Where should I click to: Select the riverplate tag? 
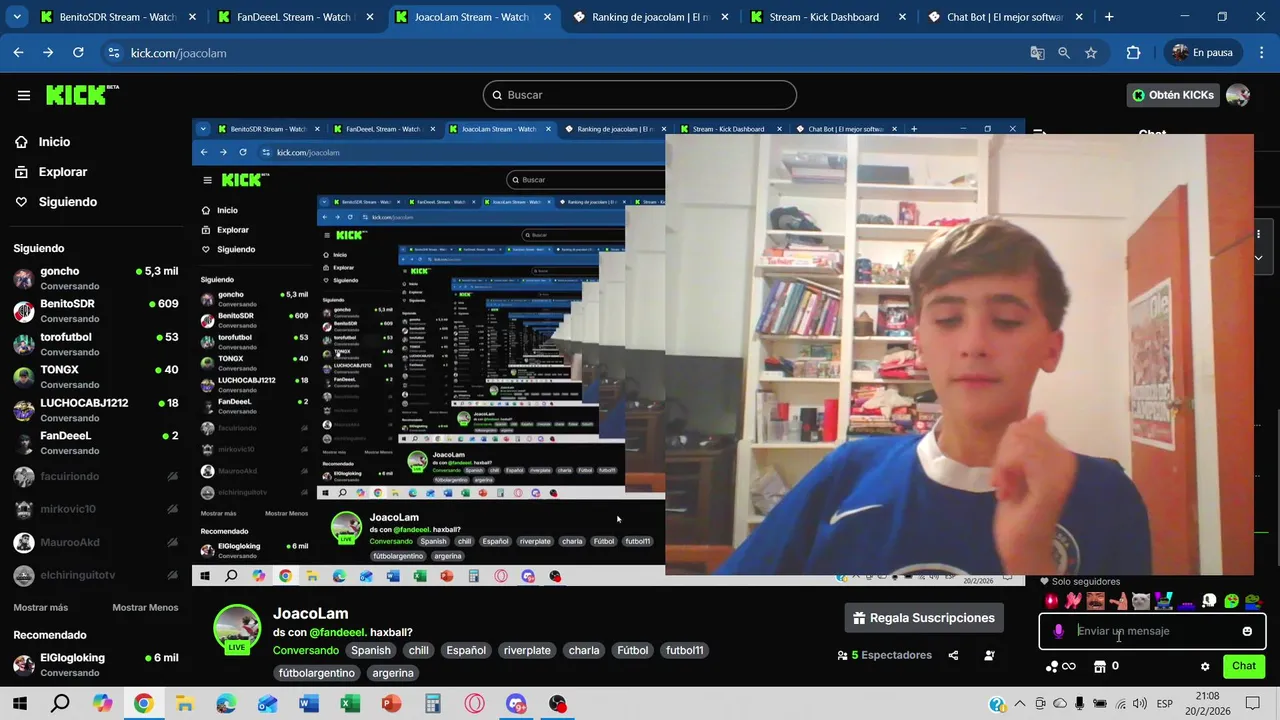click(527, 650)
